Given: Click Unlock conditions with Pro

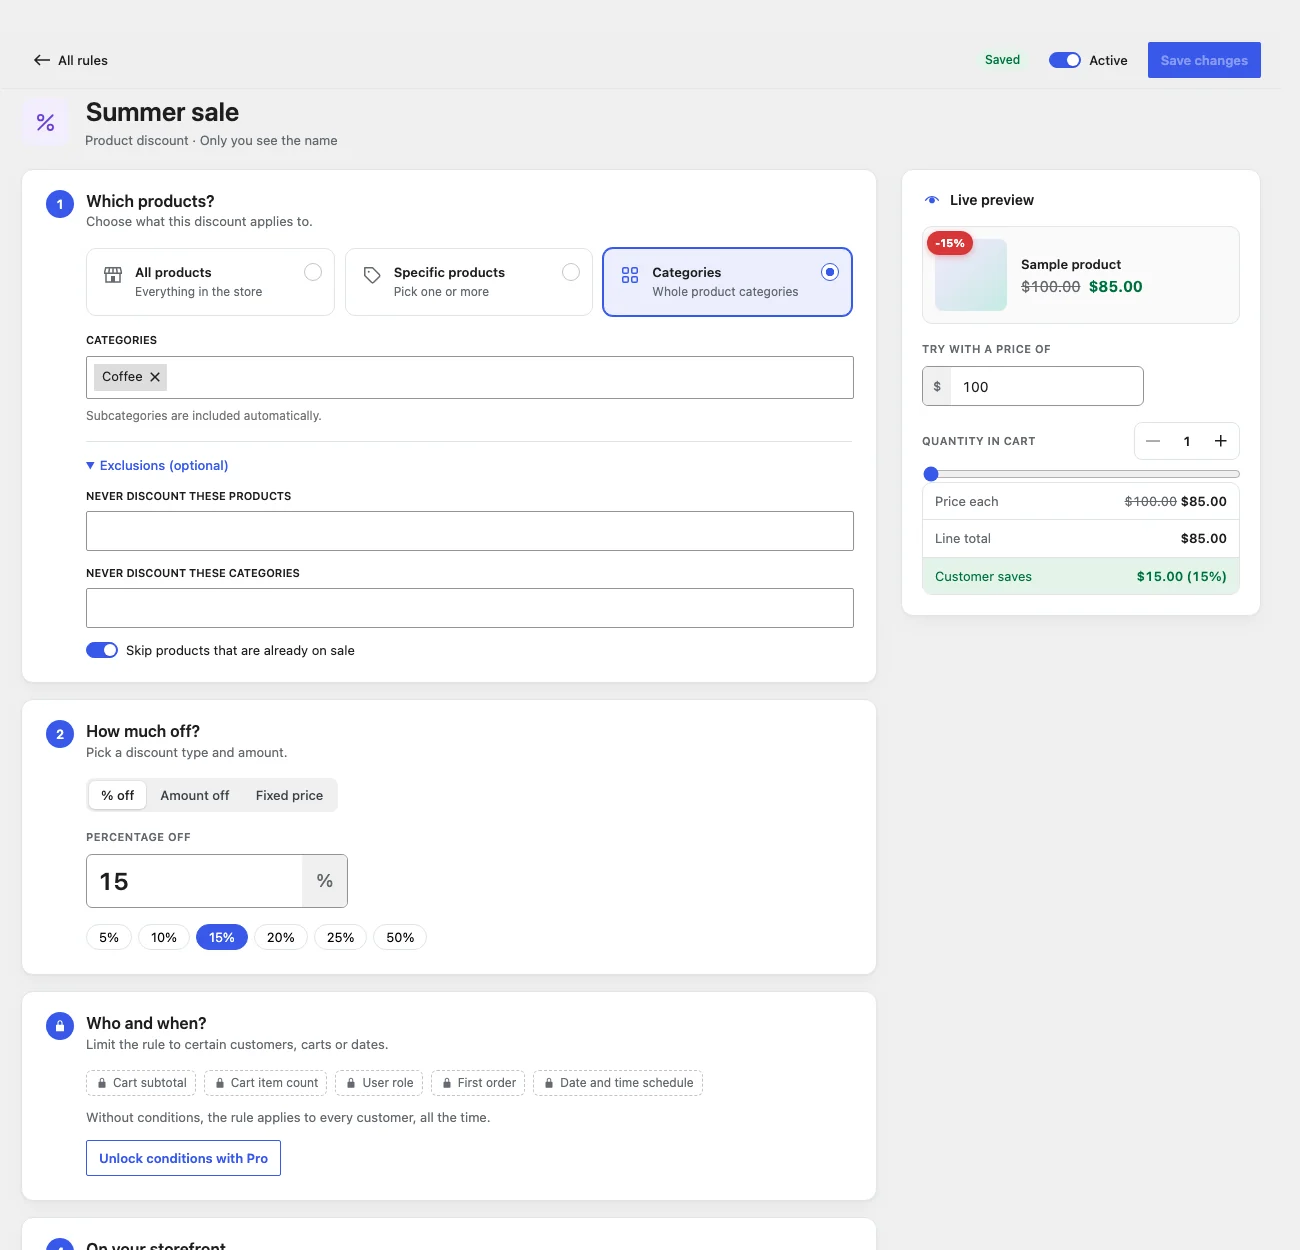Looking at the screenshot, I should click(183, 1158).
